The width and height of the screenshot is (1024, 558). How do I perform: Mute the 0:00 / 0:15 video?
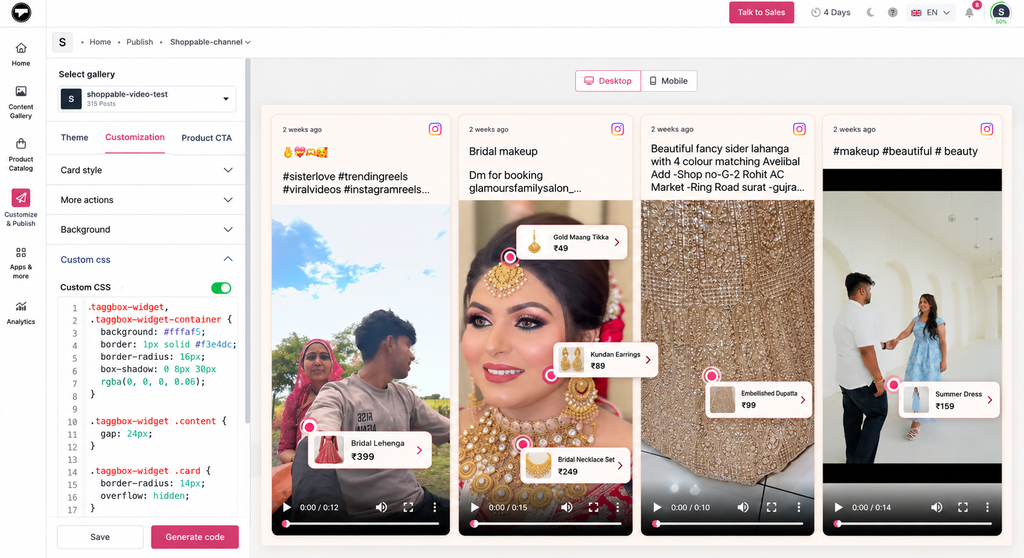click(567, 507)
